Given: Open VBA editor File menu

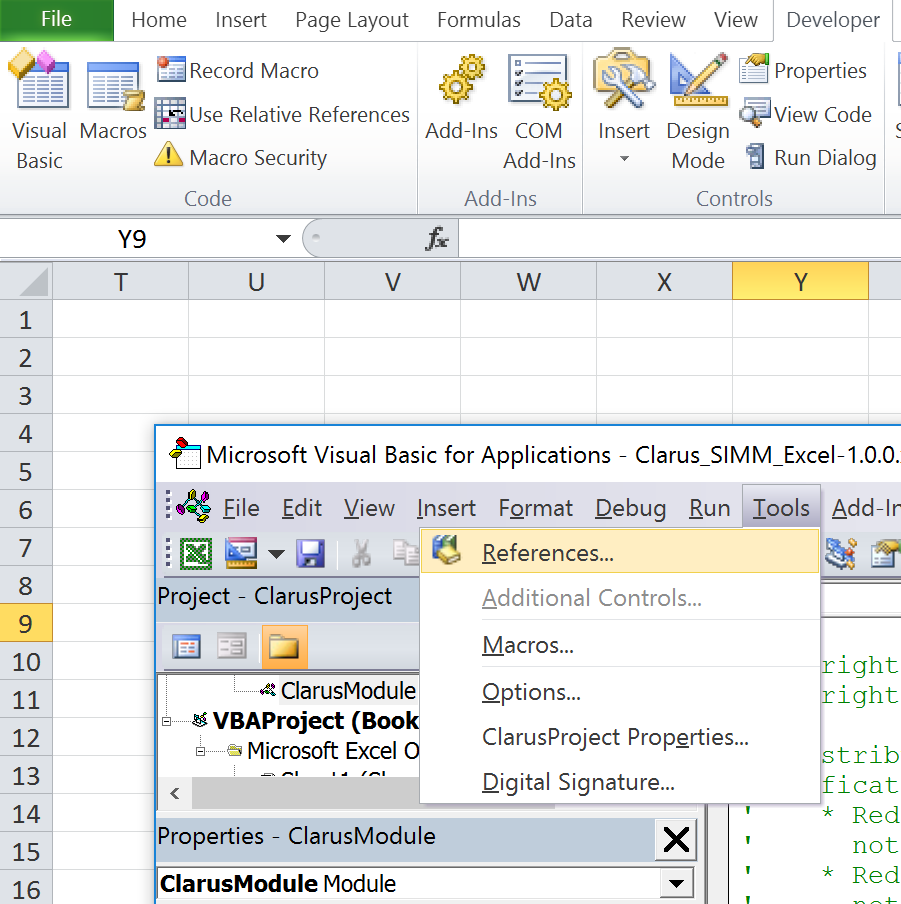Looking at the screenshot, I should point(241,508).
